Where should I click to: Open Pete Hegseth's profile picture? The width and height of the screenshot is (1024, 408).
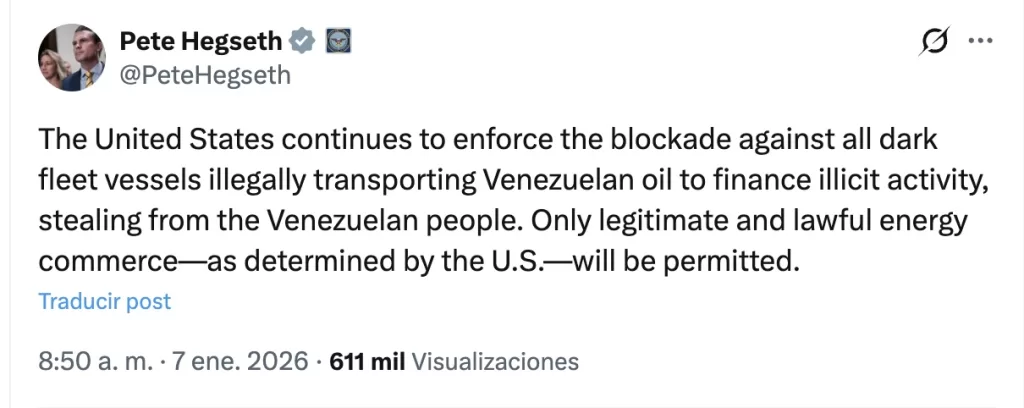[71, 58]
